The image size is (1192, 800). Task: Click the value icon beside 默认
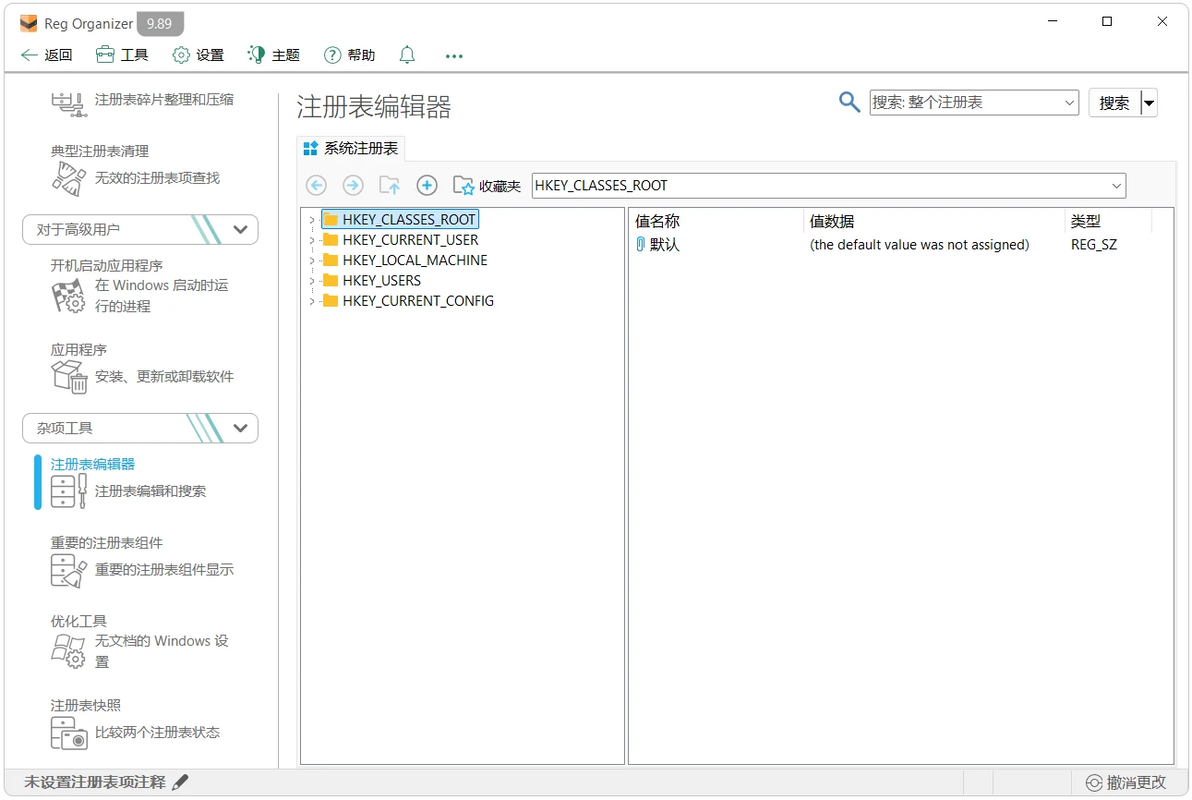coord(640,244)
